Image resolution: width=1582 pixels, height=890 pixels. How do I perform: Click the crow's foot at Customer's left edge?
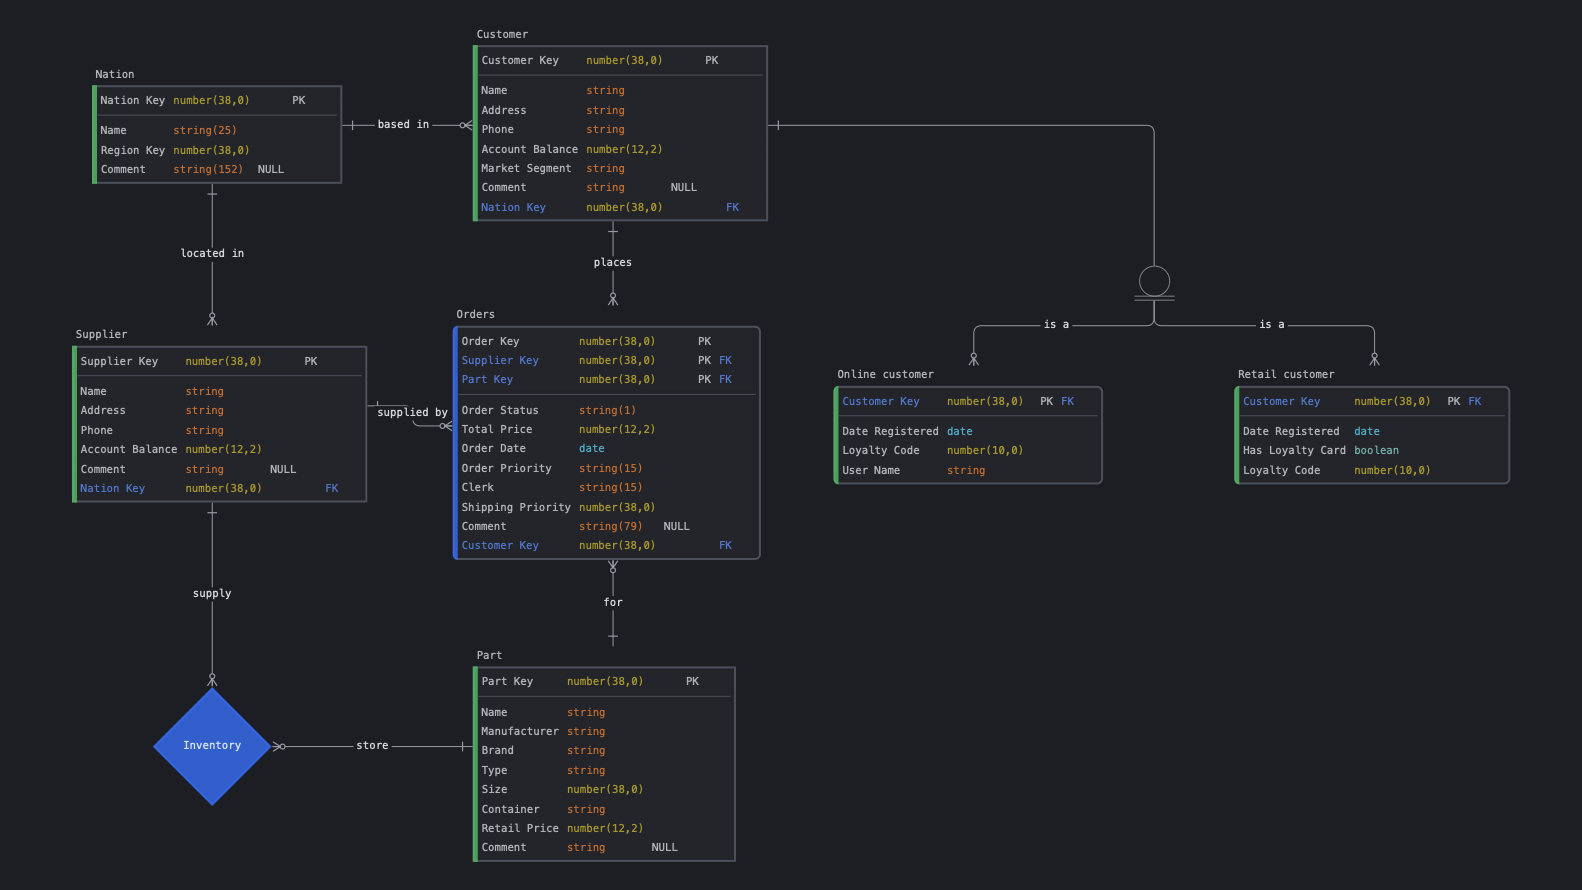click(x=466, y=125)
